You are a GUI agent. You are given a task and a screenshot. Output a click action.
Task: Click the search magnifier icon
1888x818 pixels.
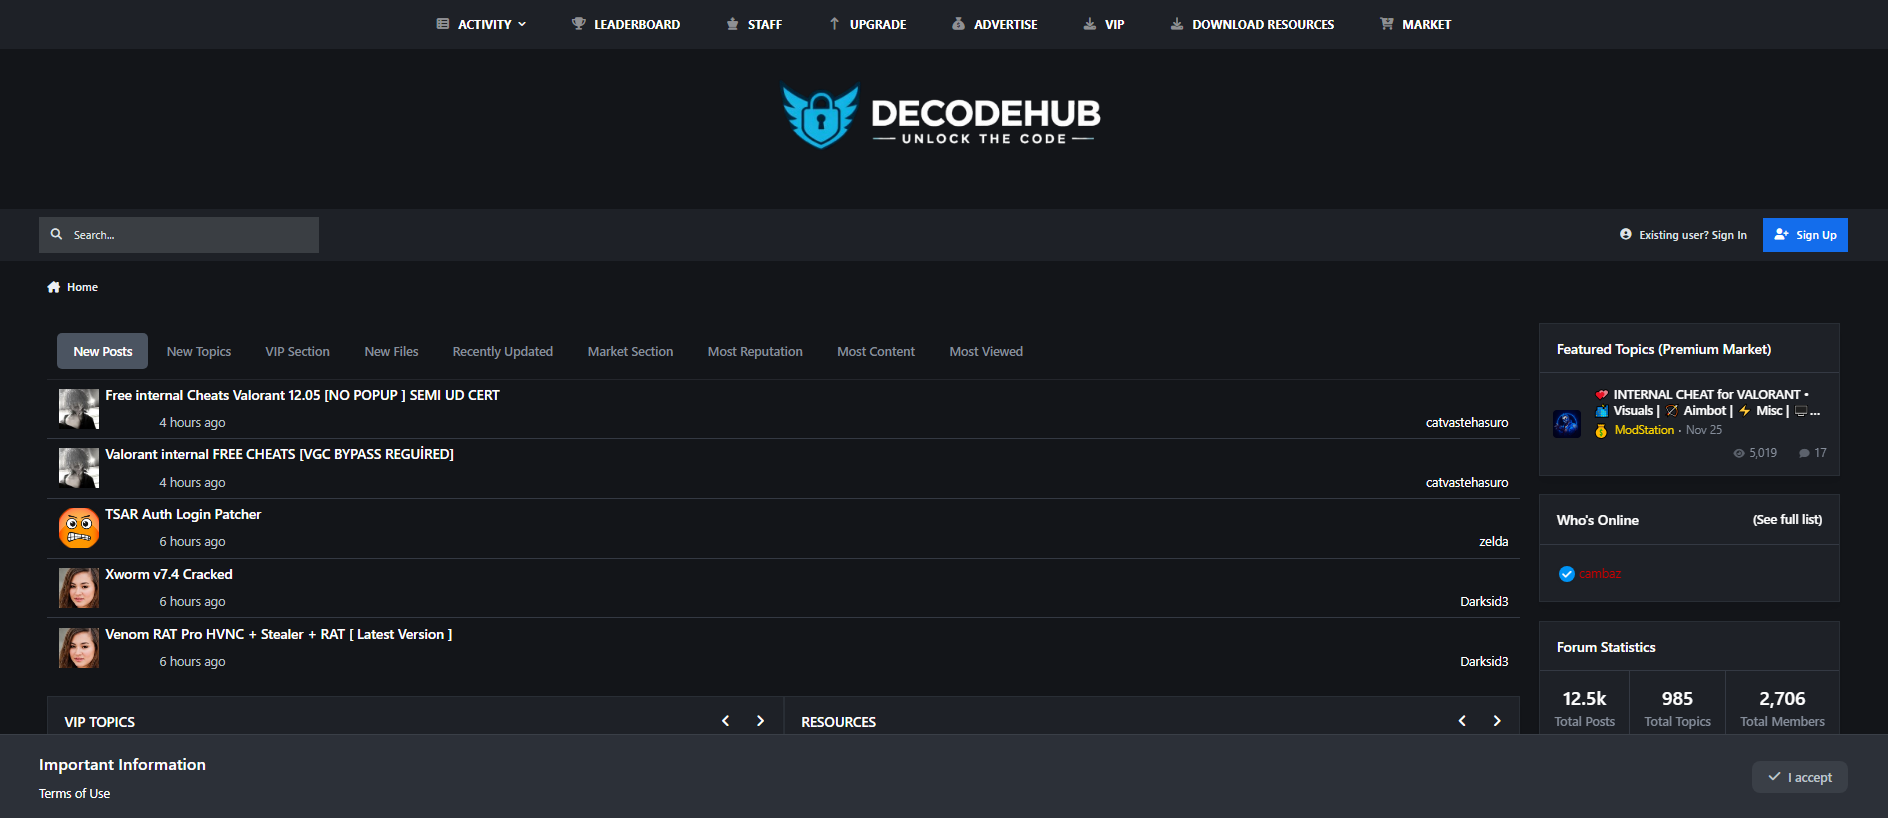(x=57, y=234)
